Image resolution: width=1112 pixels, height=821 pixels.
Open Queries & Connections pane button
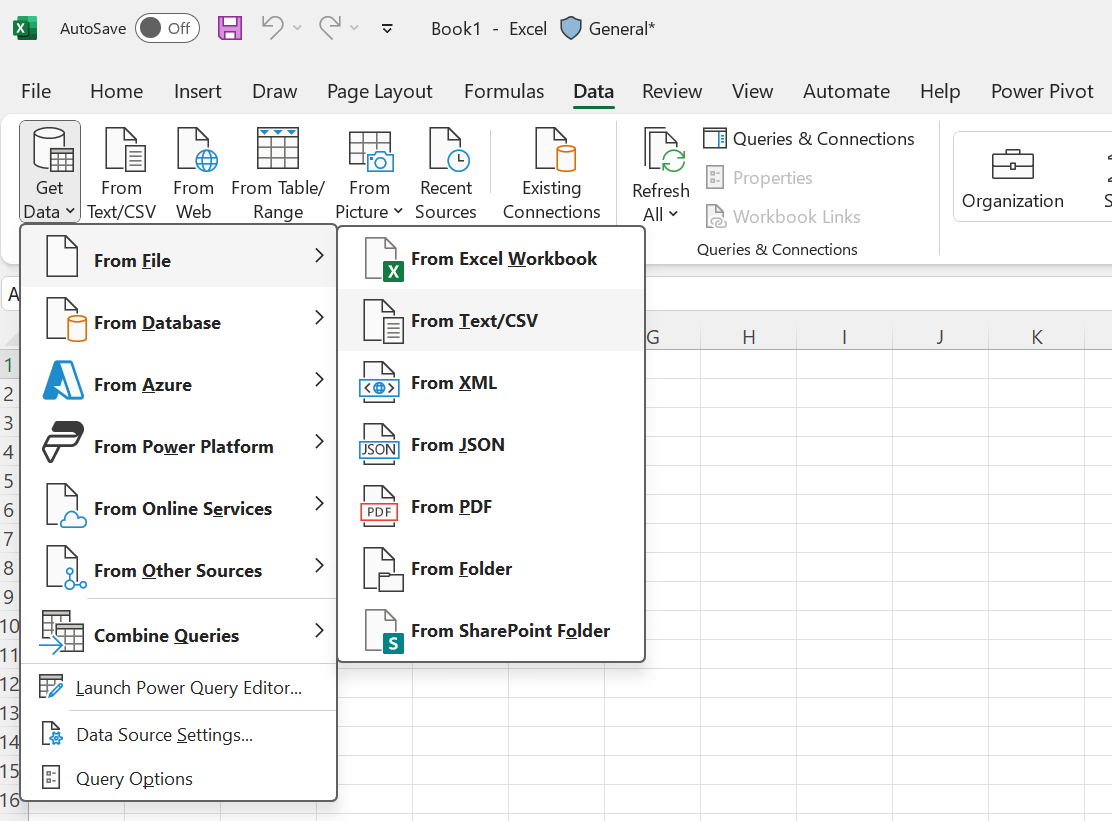(808, 138)
